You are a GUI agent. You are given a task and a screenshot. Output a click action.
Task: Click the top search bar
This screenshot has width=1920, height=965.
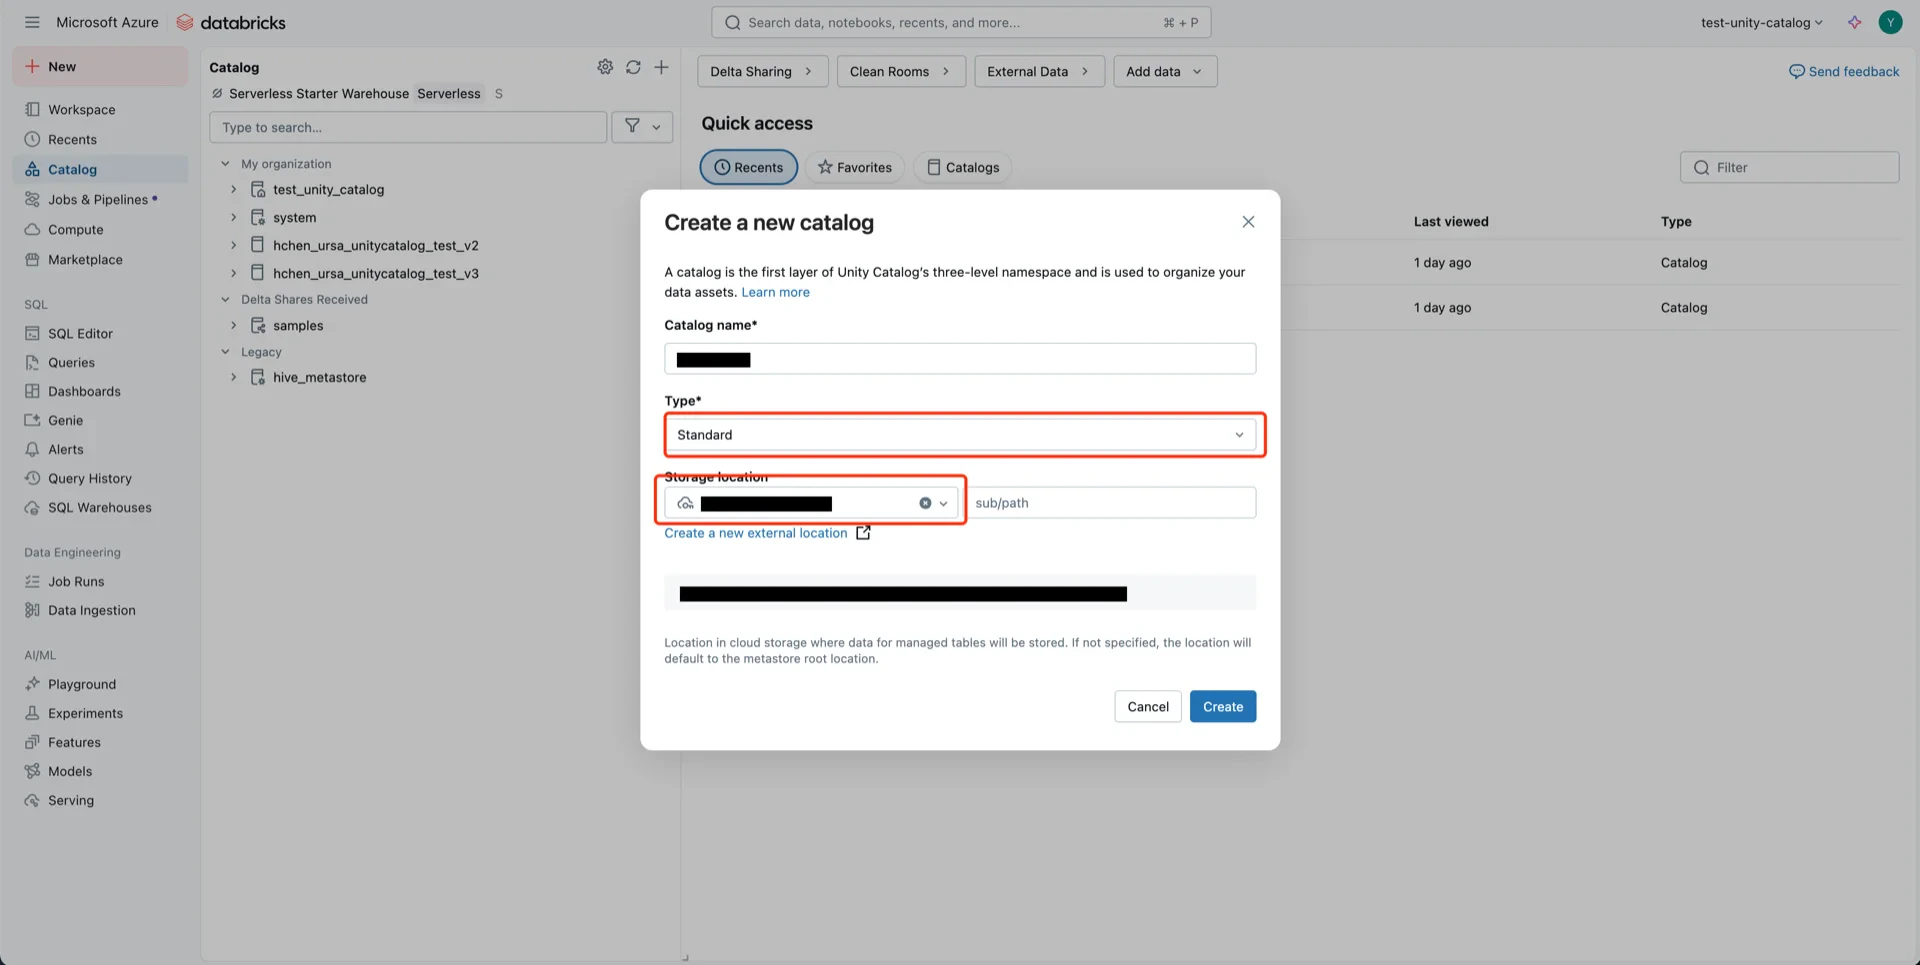(x=961, y=22)
